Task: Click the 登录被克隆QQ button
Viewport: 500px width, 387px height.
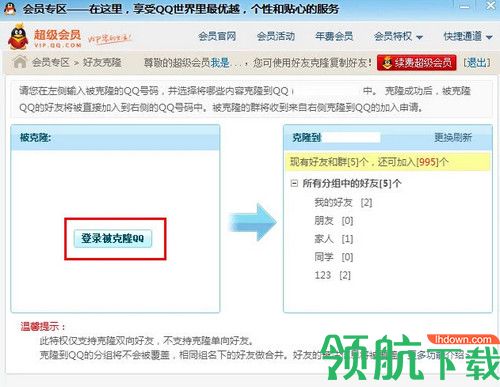Action: 113,238
